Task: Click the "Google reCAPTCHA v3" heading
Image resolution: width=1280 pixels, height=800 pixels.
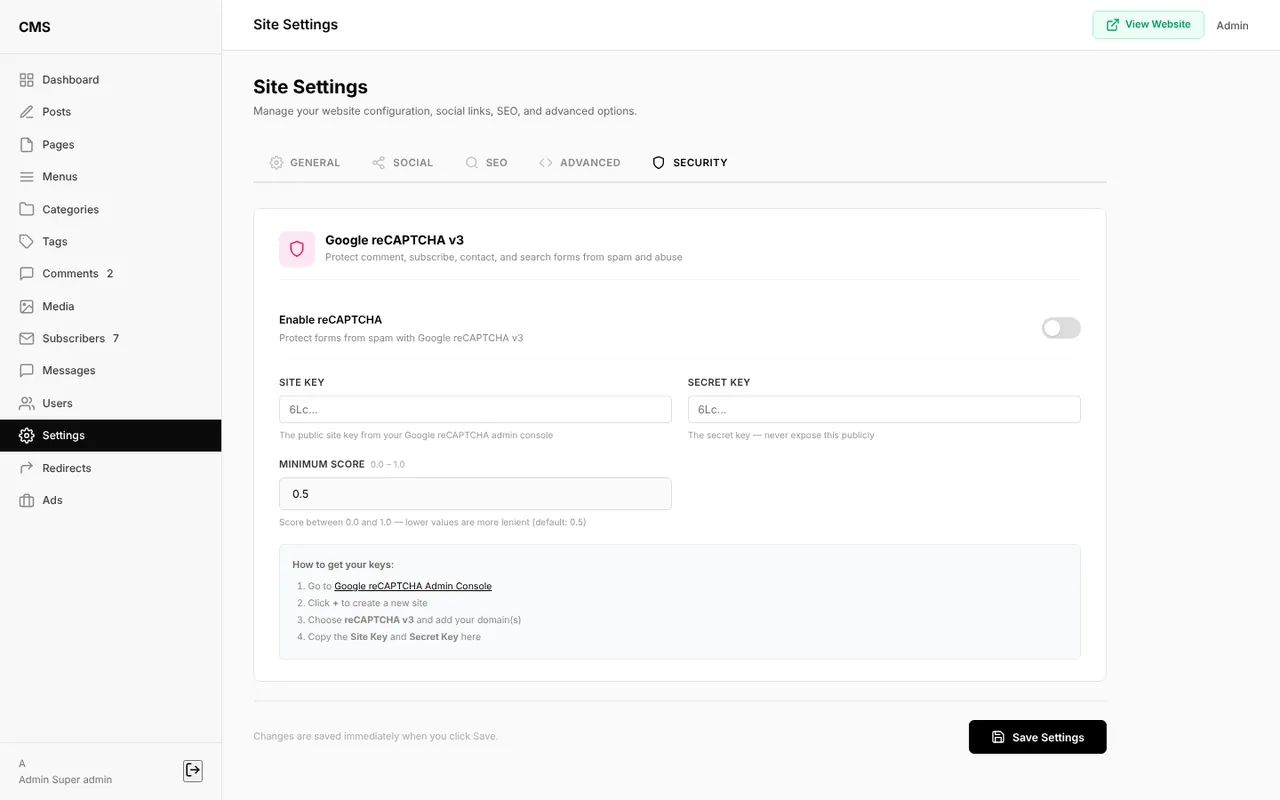Action: pos(394,240)
